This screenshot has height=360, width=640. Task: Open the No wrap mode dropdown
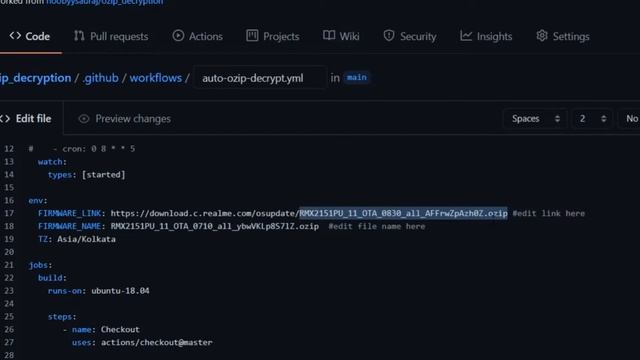[629, 119]
